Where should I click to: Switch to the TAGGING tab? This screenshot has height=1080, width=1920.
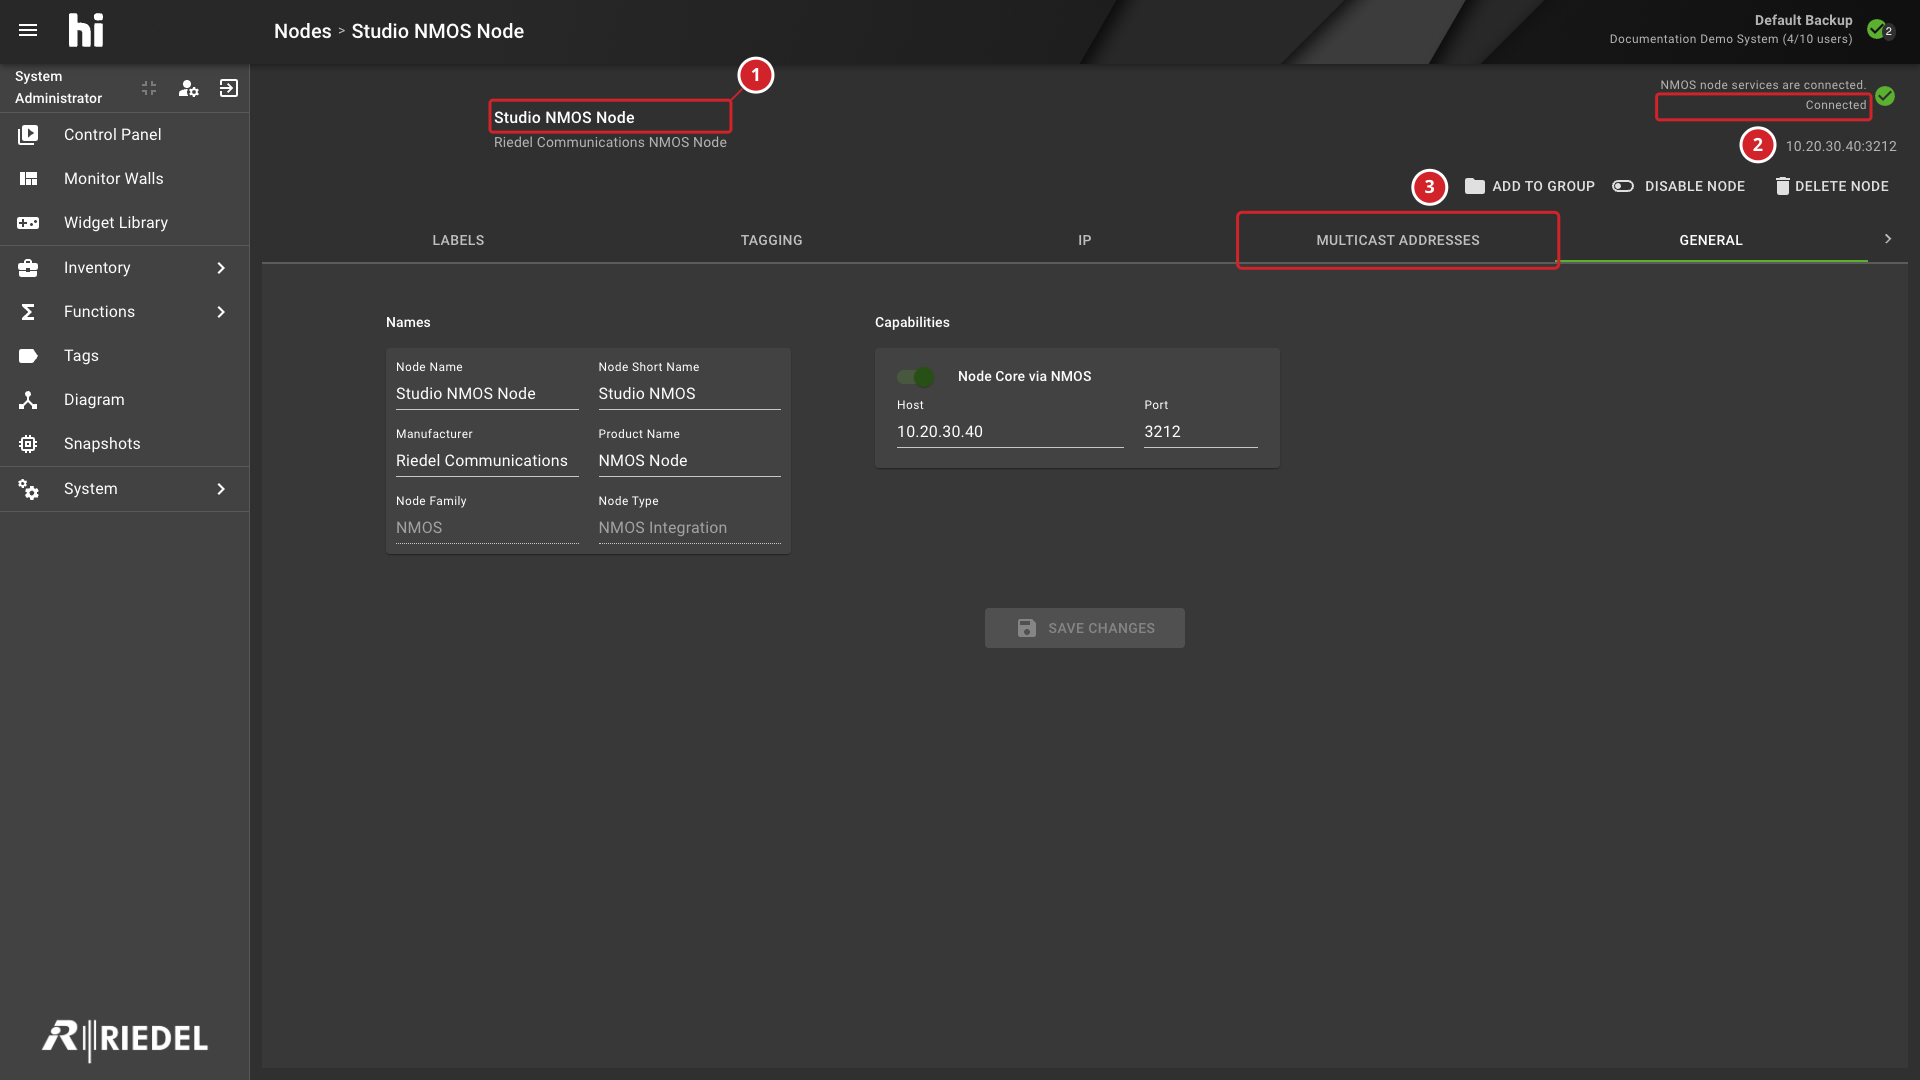(x=771, y=240)
